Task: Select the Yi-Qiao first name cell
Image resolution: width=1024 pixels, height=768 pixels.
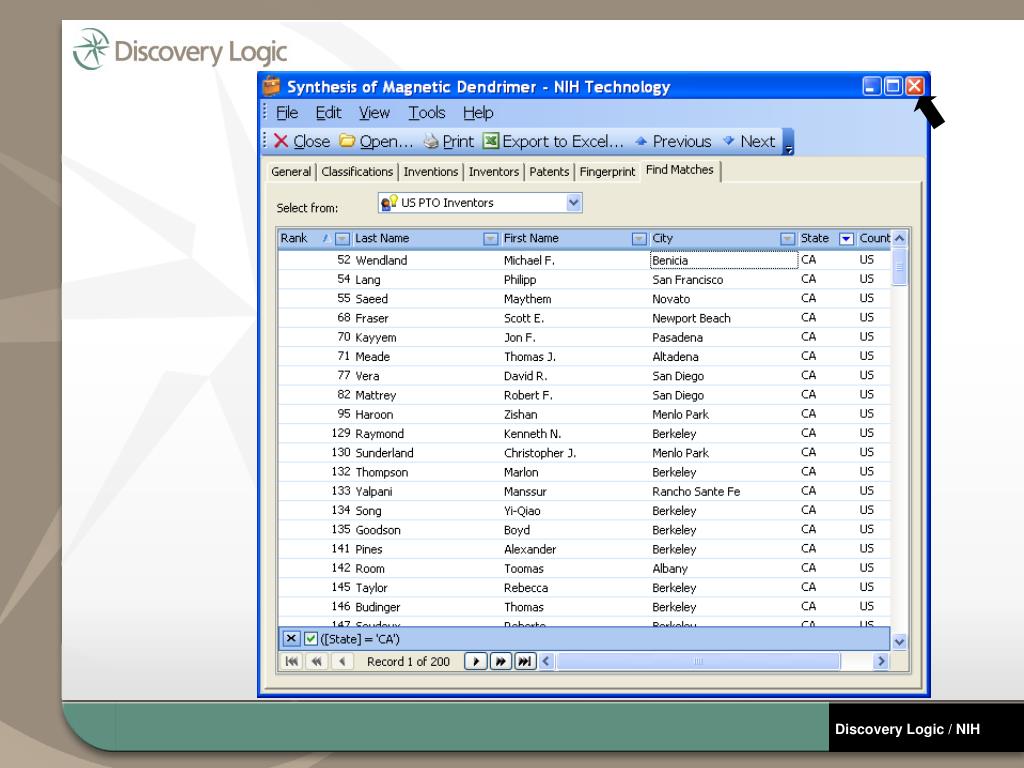Action: coord(575,511)
